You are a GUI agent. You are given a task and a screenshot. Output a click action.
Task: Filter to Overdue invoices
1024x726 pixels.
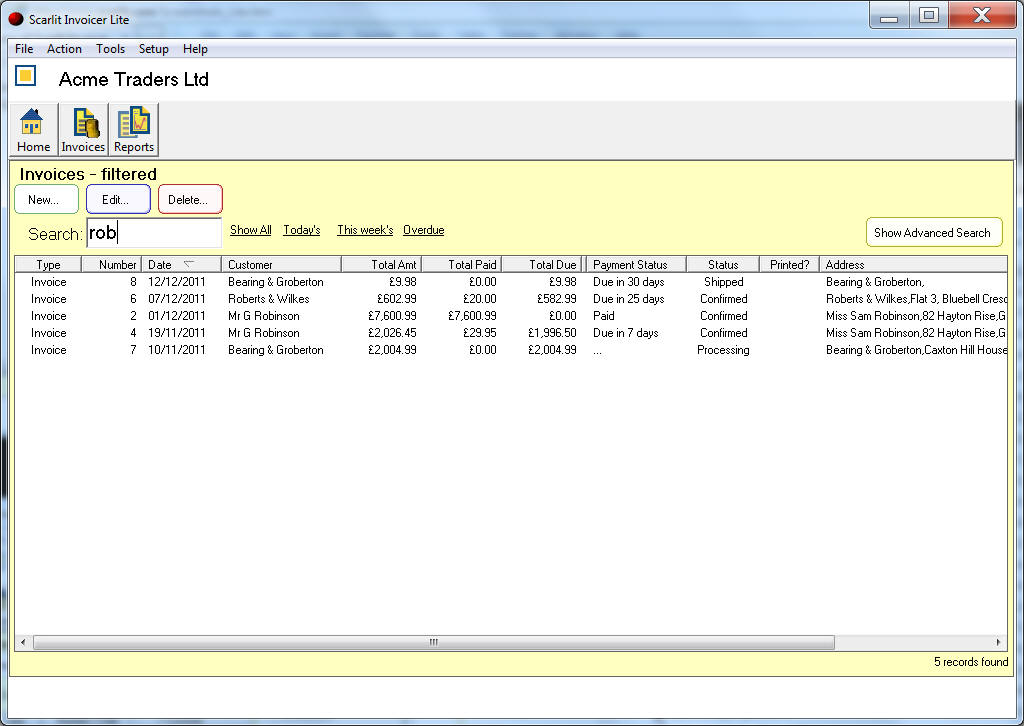[423, 229]
